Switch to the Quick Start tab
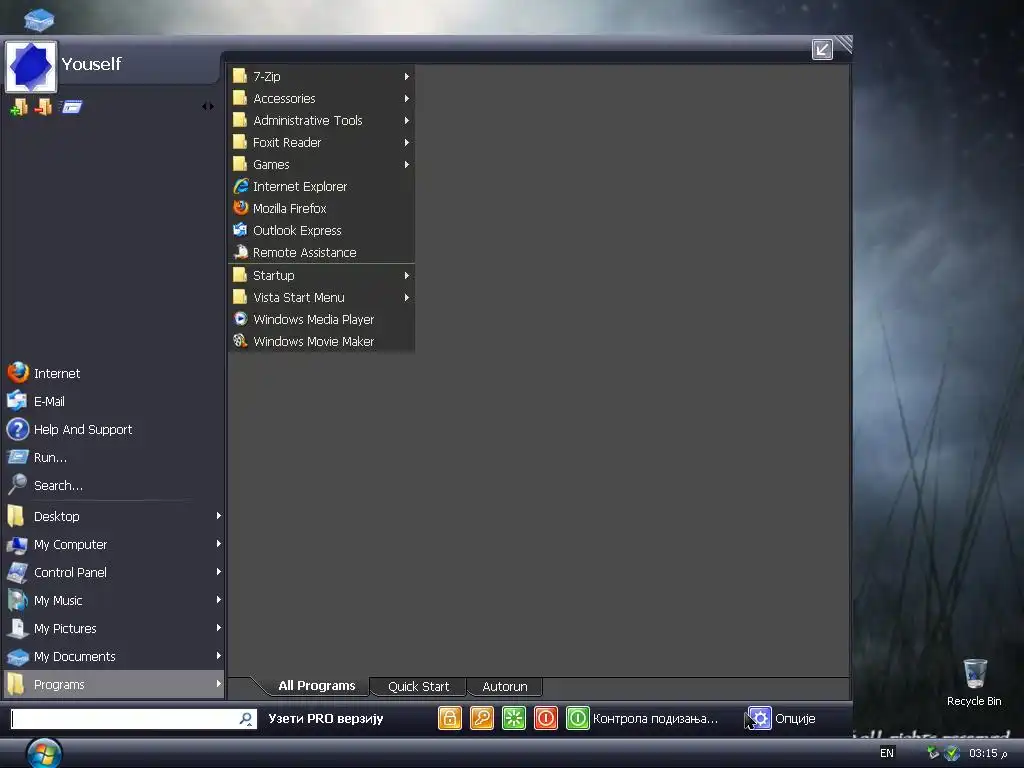The height and width of the screenshot is (768, 1024). (x=419, y=686)
